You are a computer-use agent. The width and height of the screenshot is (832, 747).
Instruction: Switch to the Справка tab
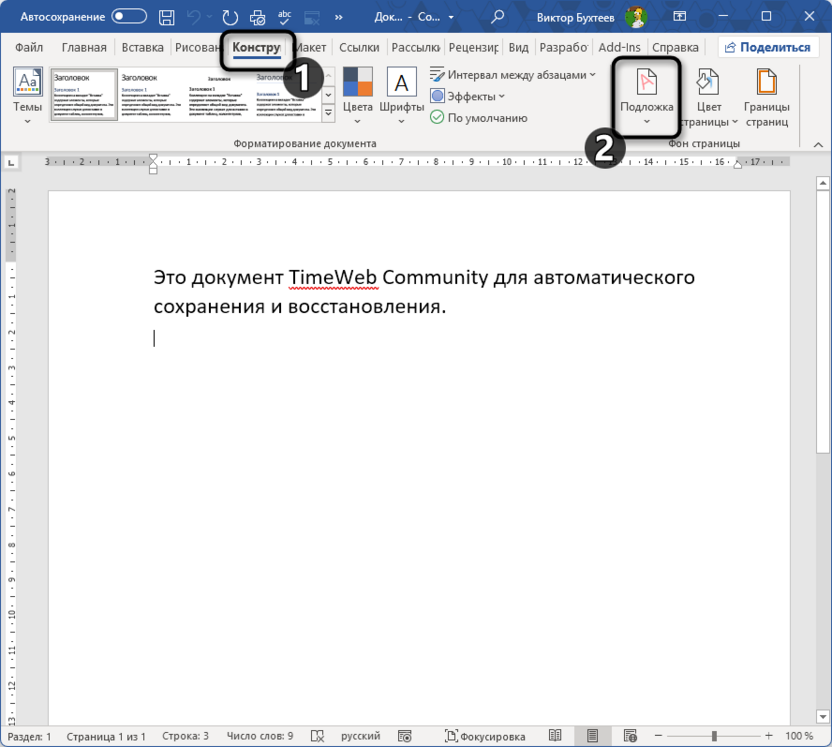point(675,47)
